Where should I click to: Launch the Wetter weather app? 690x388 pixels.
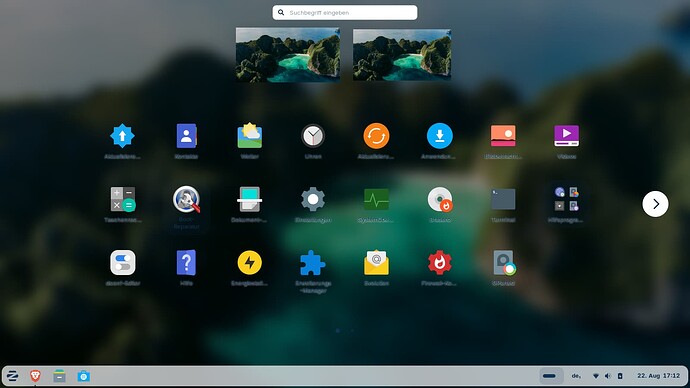click(x=250, y=136)
